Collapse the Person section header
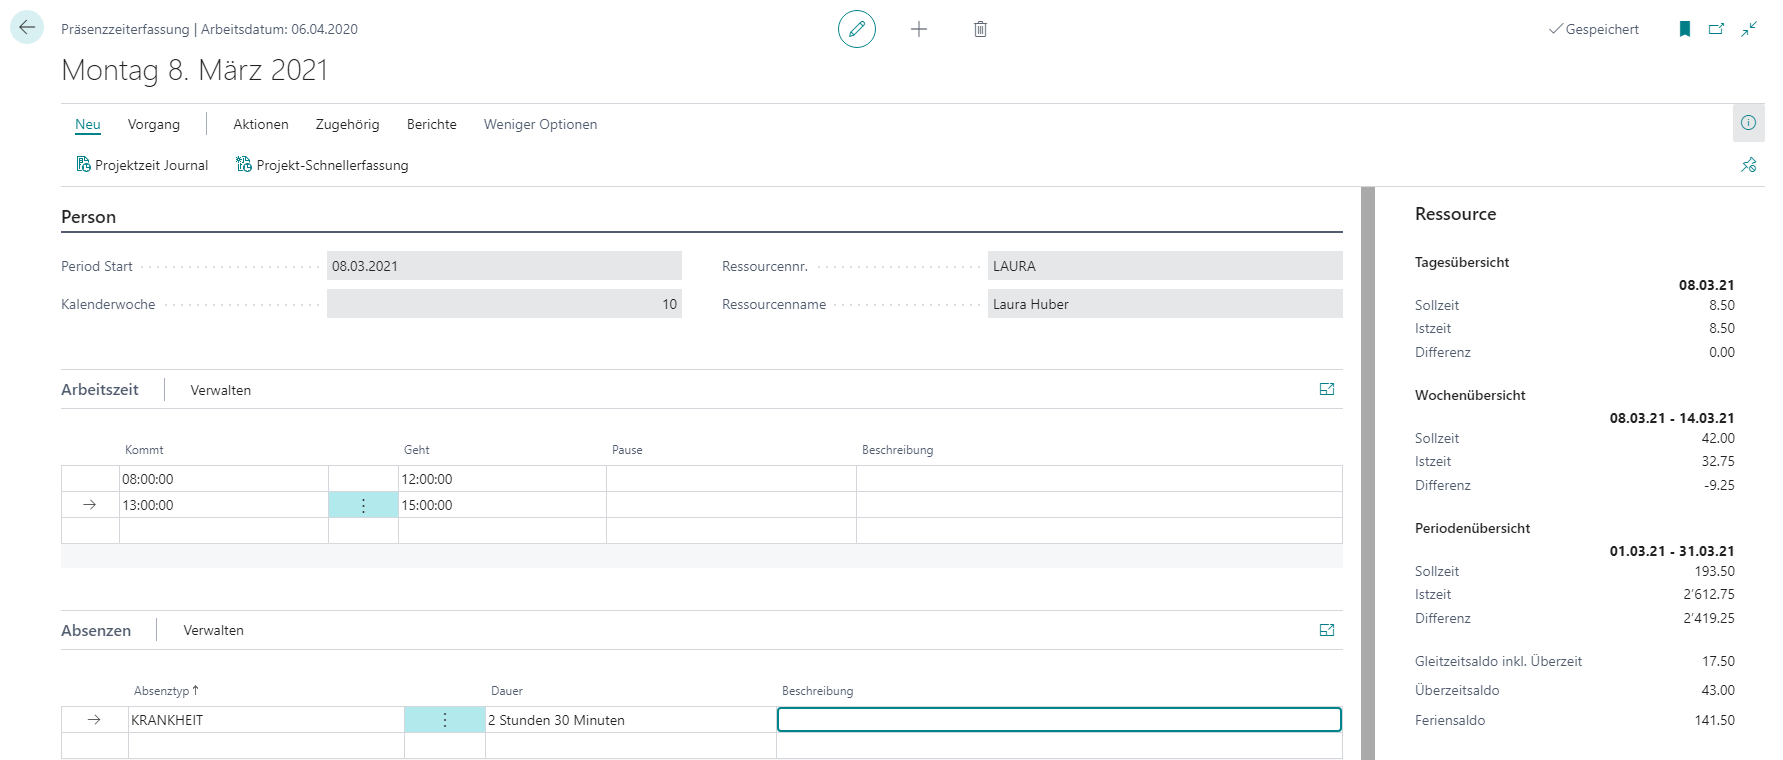The height and width of the screenshot is (760, 1783). pos(89,217)
